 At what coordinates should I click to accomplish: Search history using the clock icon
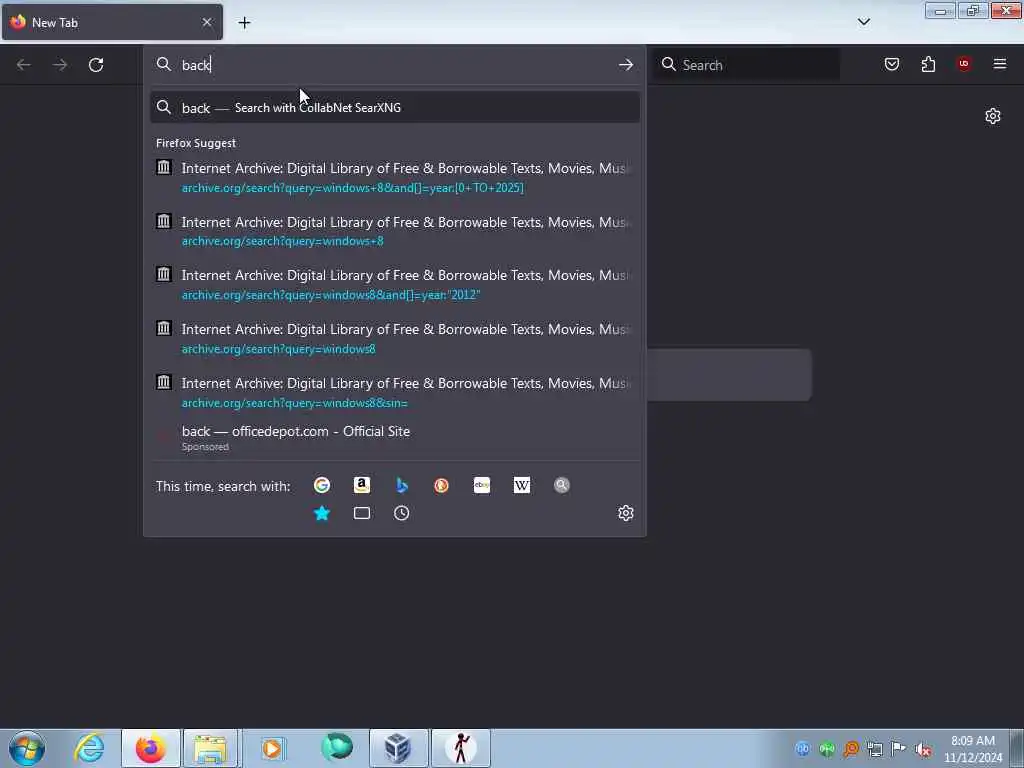click(x=402, y=513)
